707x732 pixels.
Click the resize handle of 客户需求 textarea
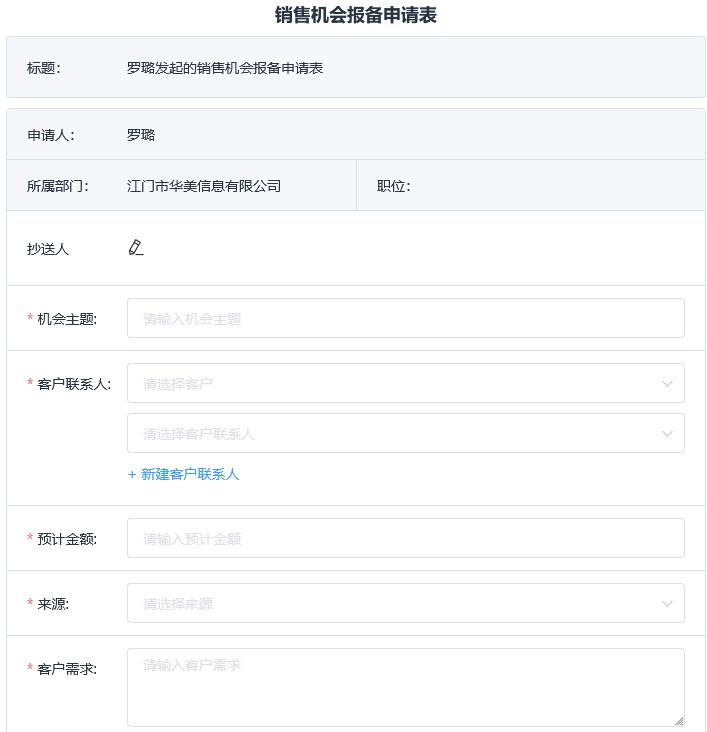(678, 720)
